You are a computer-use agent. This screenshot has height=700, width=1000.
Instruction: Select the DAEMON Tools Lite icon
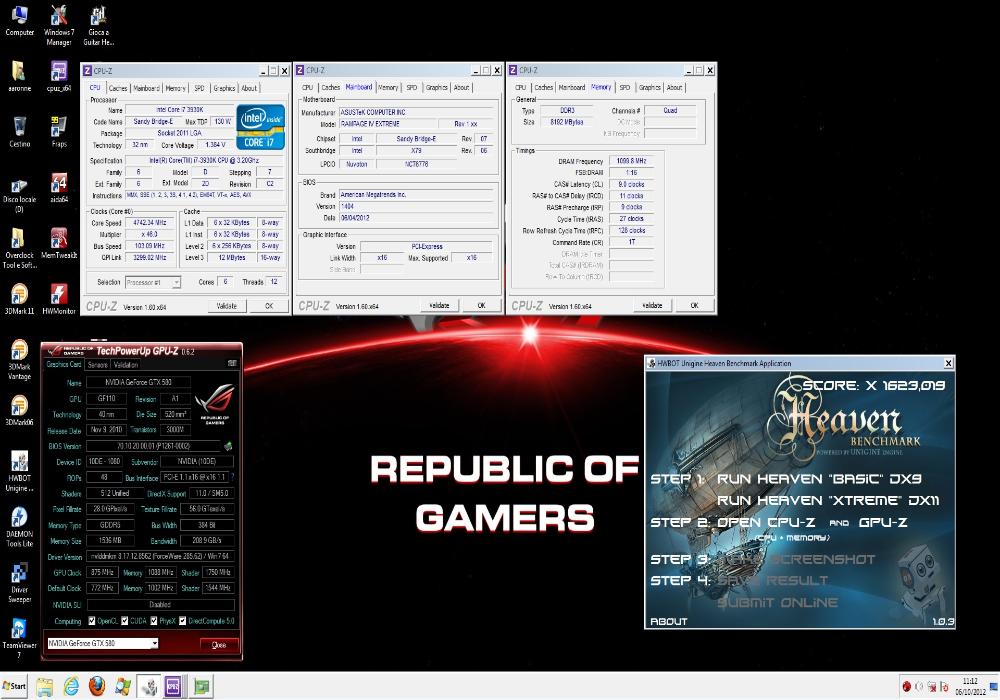(19, 527)
